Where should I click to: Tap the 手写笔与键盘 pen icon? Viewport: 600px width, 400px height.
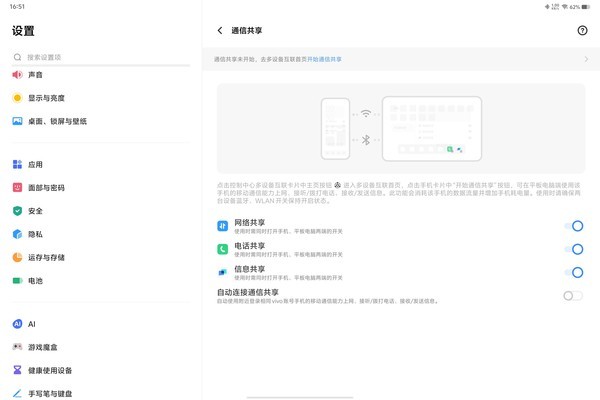pyautogui.click(x=17, y=393)
